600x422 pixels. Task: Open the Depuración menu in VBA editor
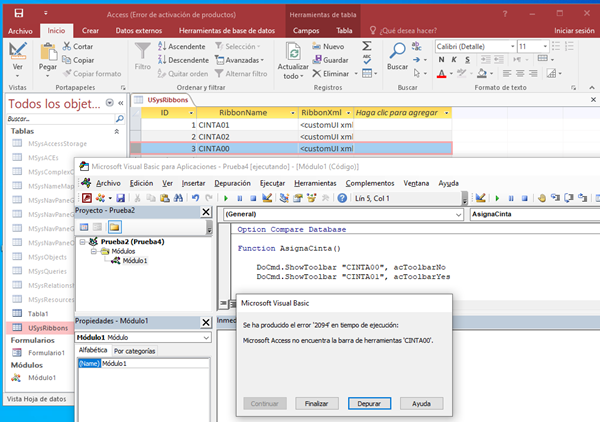(x=233, y=183)
